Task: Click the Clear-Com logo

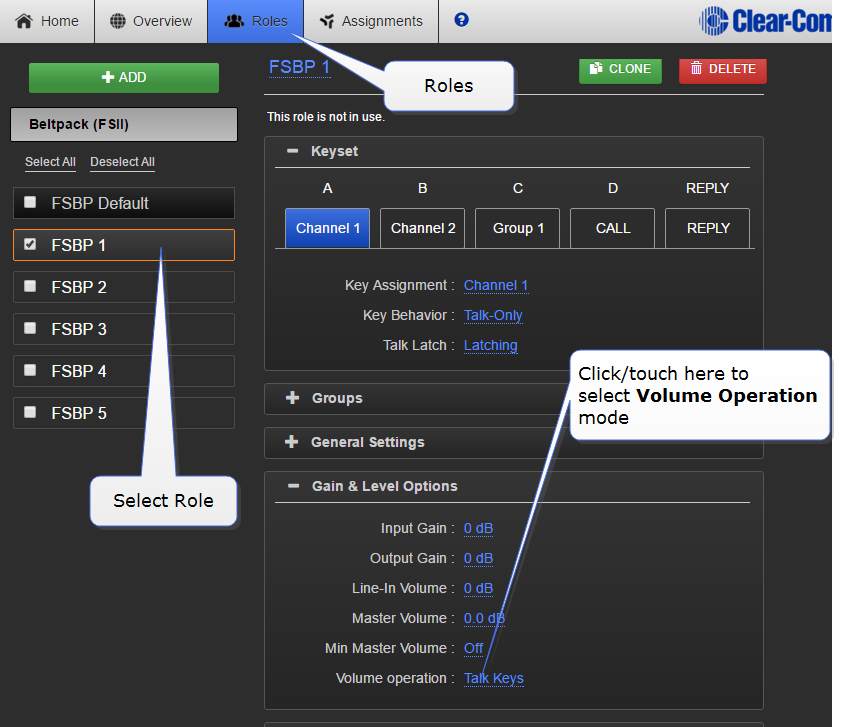Action: click(x=765, y=20)
